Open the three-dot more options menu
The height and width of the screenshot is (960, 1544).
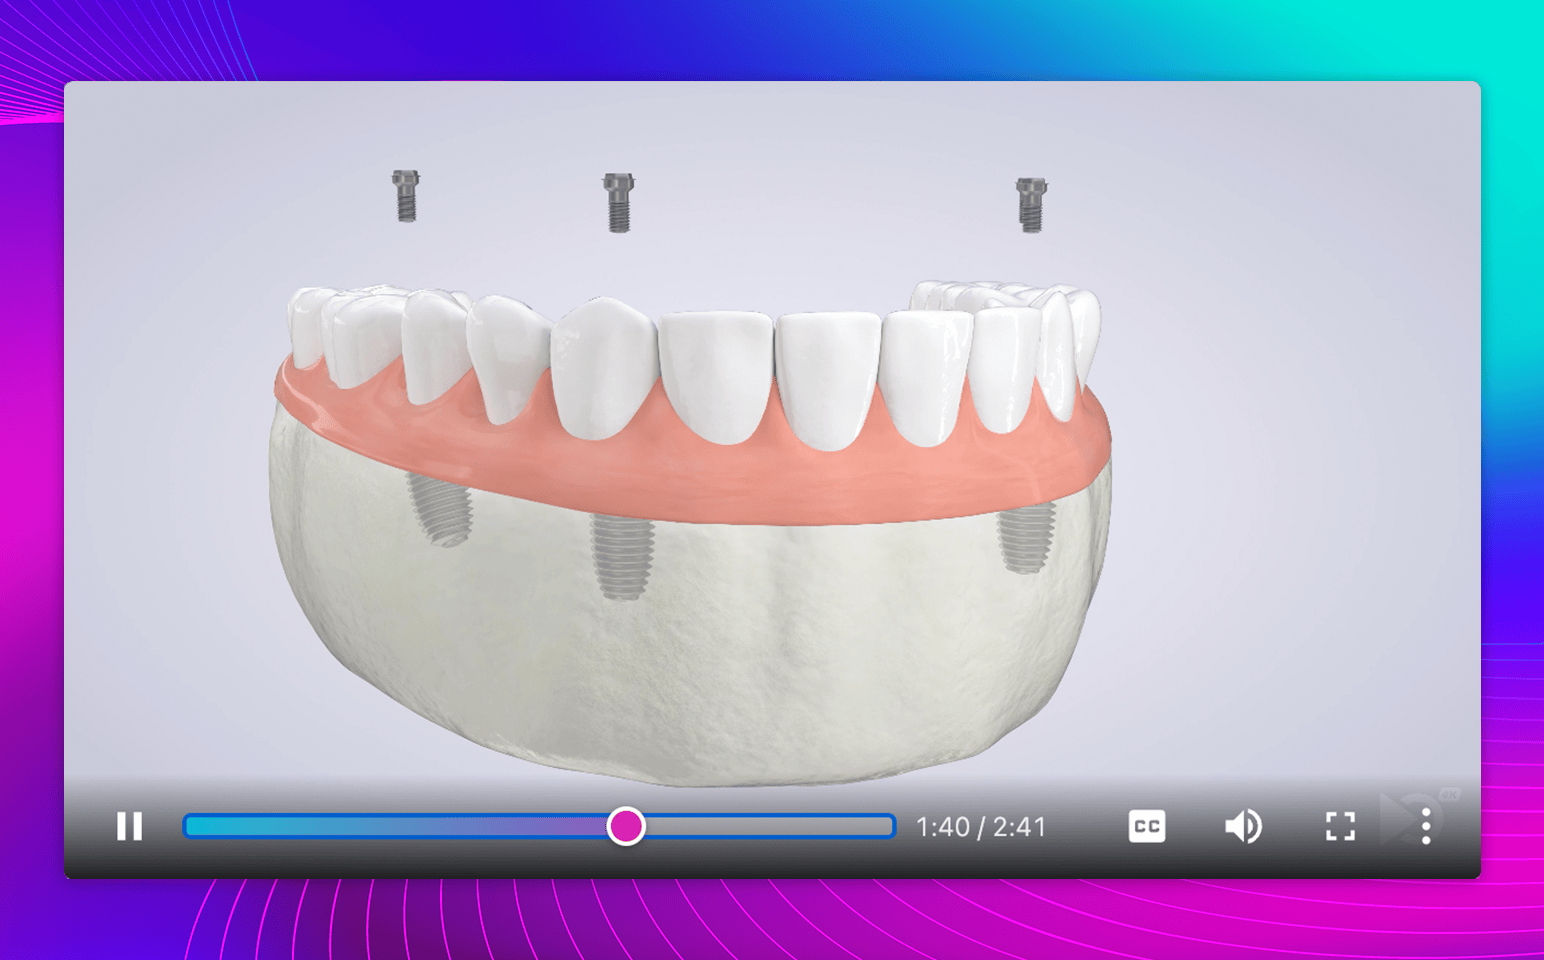[x=1426, y=826]
